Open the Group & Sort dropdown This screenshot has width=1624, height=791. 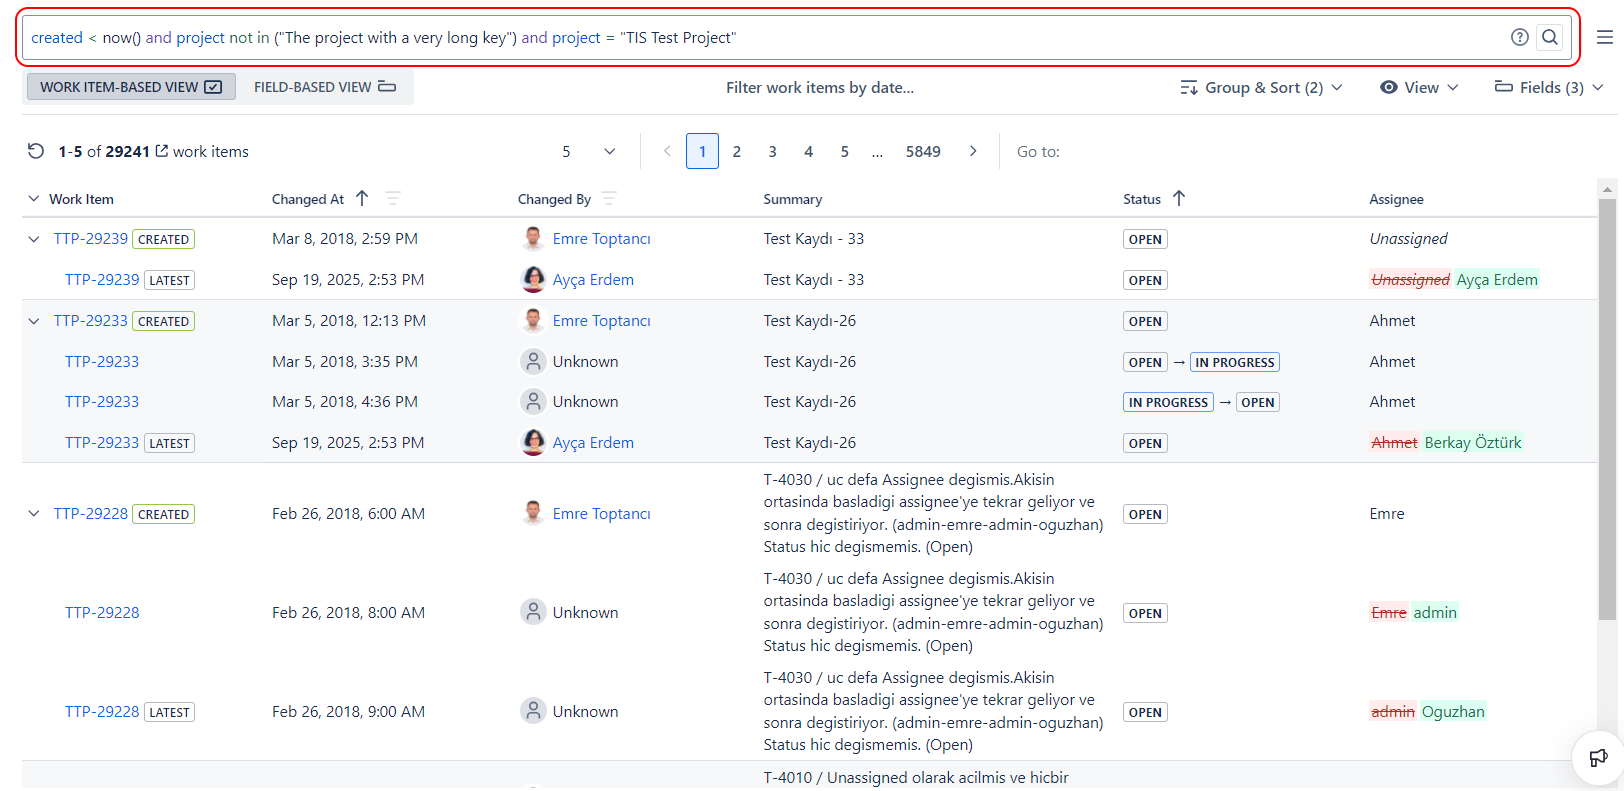click(1261, 87)
